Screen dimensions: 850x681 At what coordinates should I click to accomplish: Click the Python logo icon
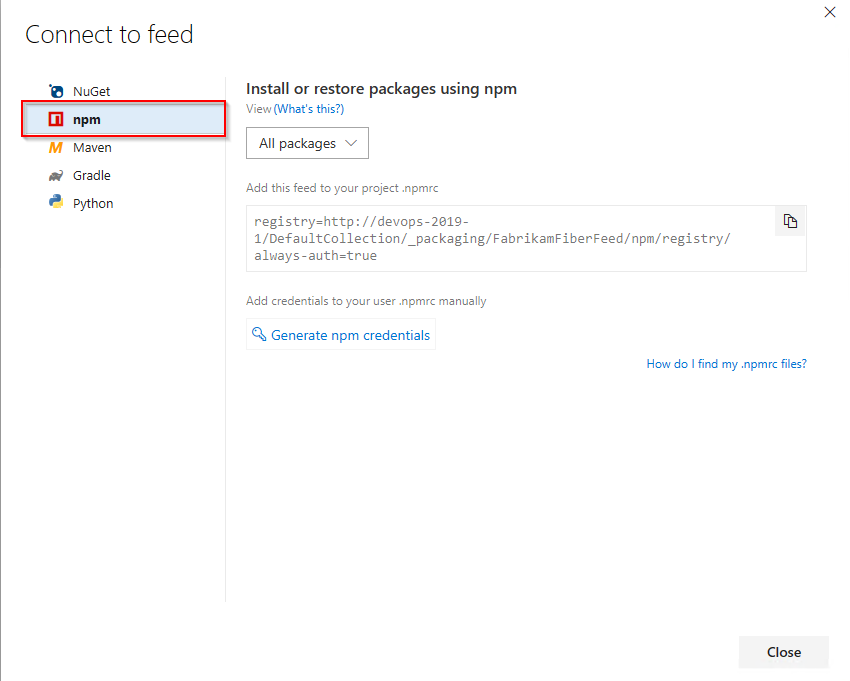click(x=56, y=203)
